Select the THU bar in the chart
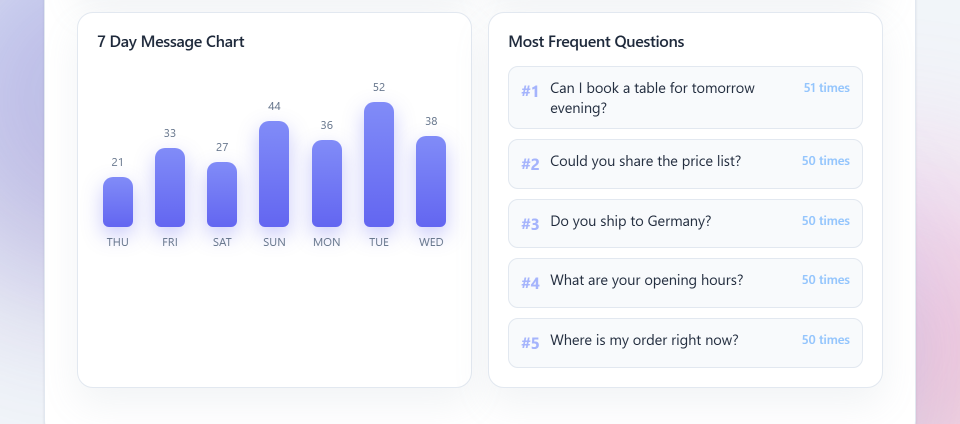The image size is (960, 424). point(118,202)
